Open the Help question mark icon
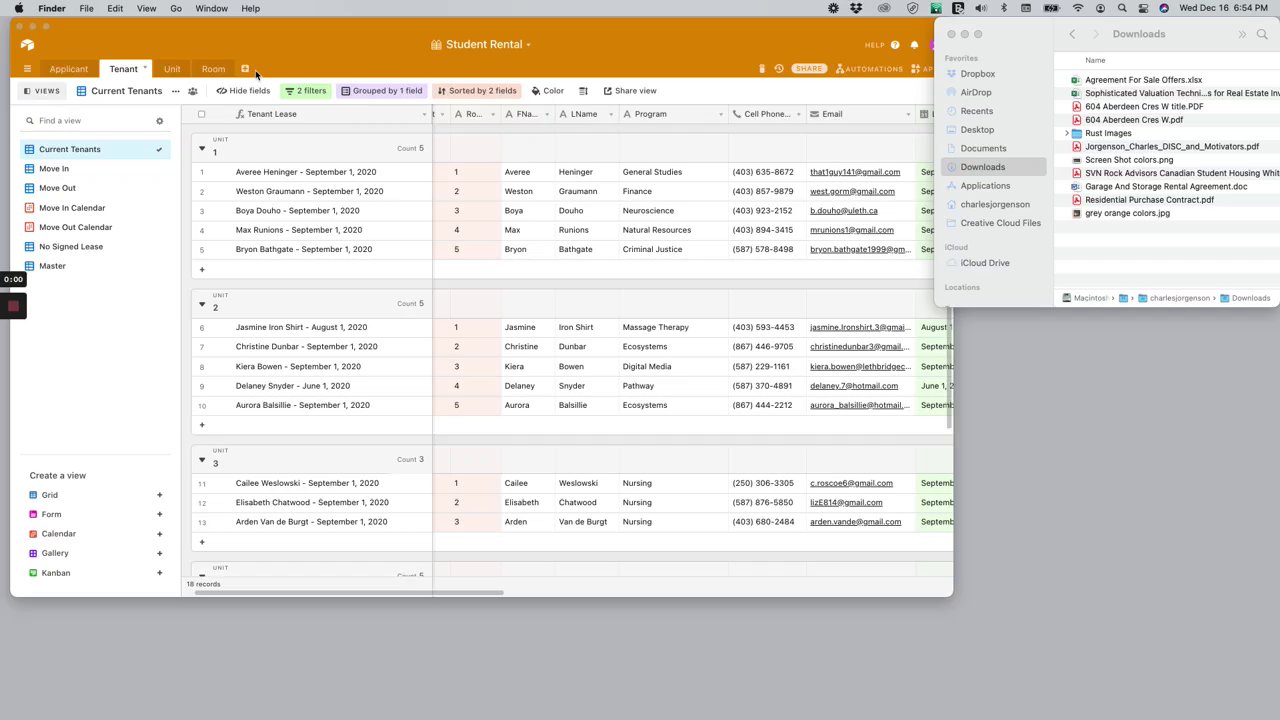Image resolution: width=1280 pixels, height=720 pixels. [895, 45]
